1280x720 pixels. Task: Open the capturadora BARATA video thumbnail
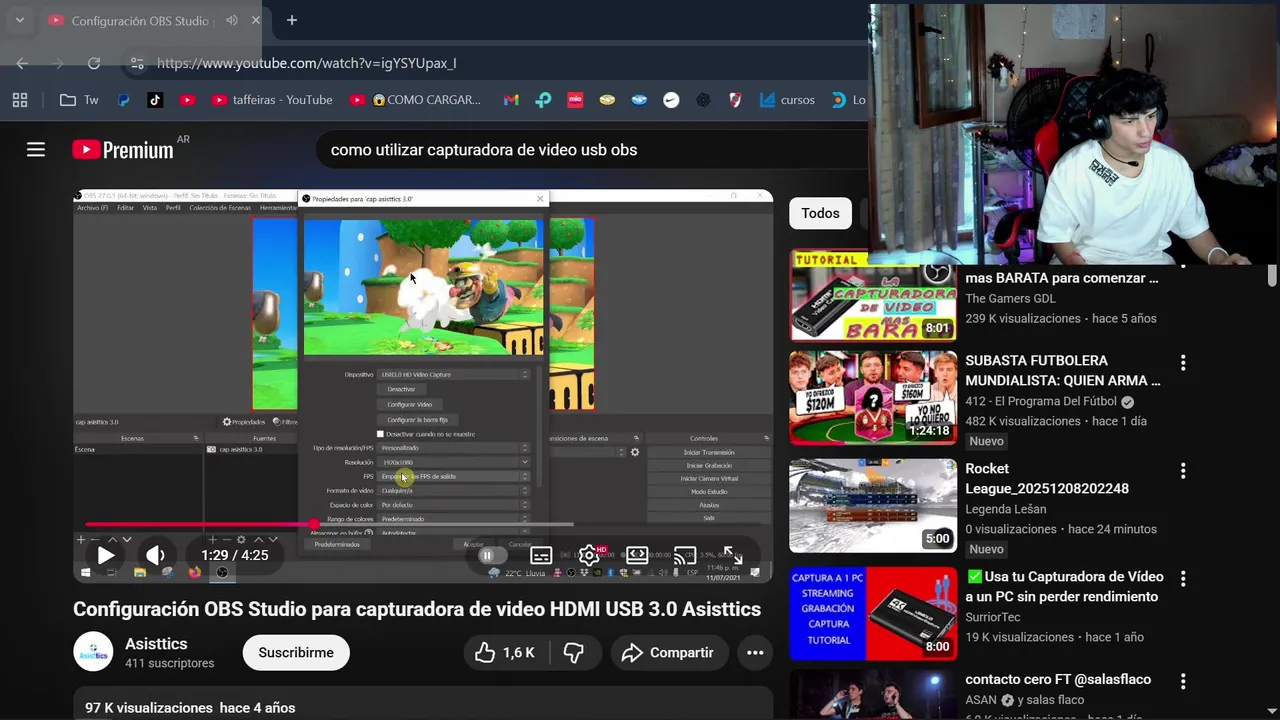click(873, 296)
